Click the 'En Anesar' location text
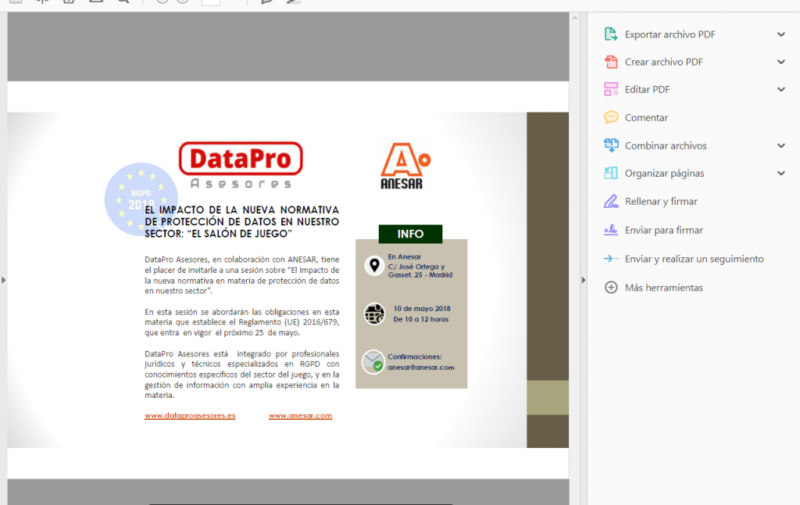Screen dimensions: 800x505 click(x=405, y=257)
